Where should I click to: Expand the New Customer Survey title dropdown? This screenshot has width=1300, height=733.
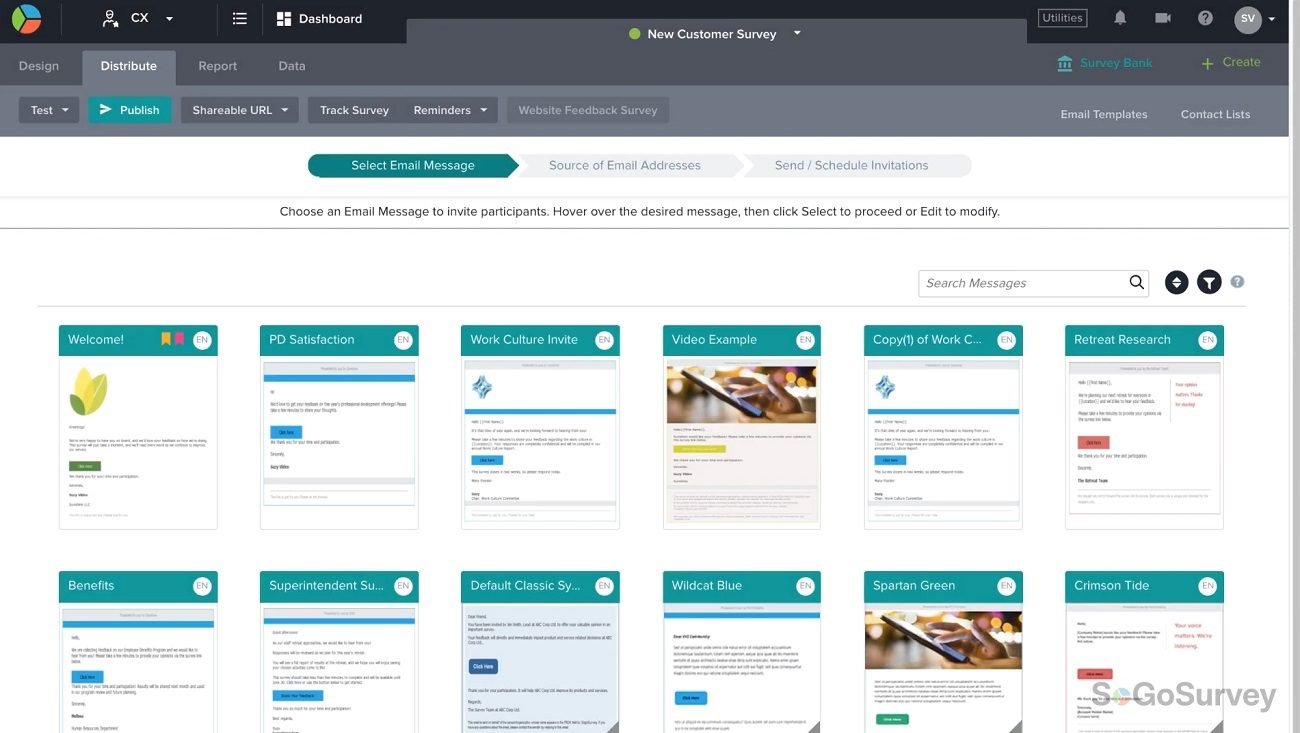[795, 33]
